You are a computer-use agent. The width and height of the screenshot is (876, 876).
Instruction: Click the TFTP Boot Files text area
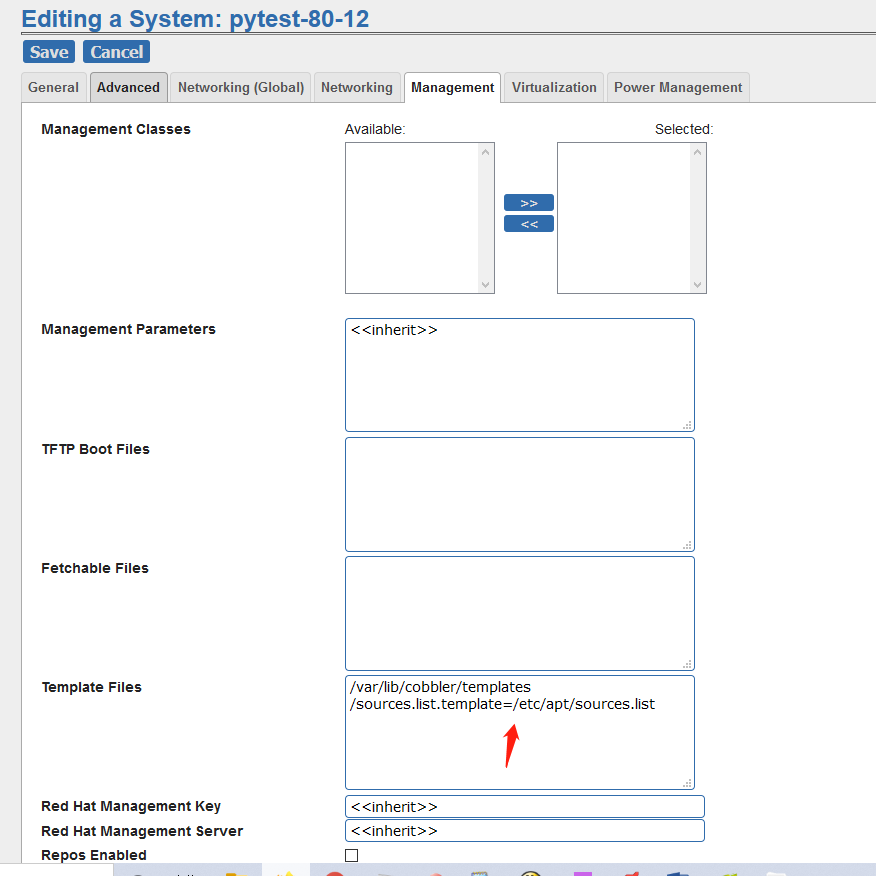click(x=519, y=494)
